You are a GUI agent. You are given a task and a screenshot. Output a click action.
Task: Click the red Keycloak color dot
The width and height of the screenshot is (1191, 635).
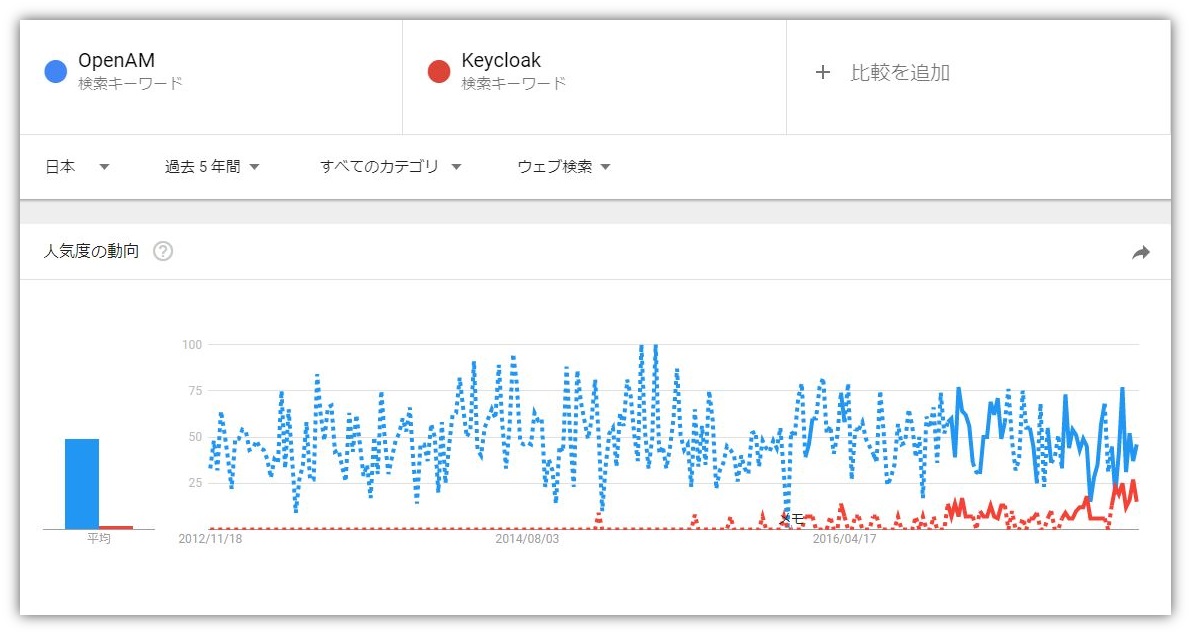[x=439, y=71]
